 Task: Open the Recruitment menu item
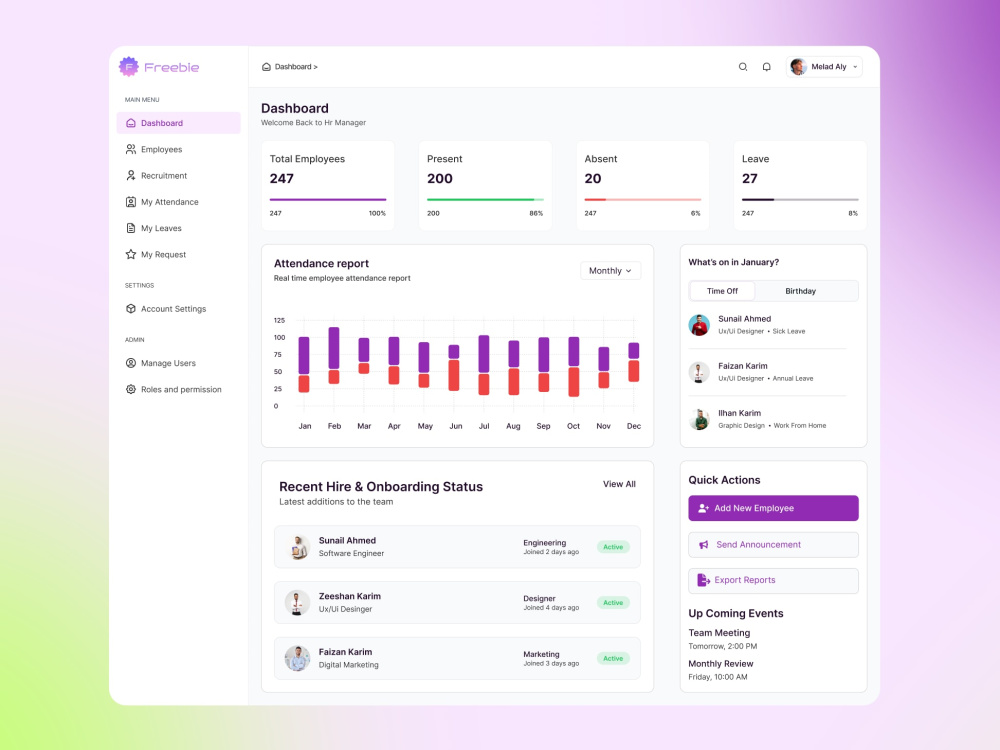[x=179, y=175]
